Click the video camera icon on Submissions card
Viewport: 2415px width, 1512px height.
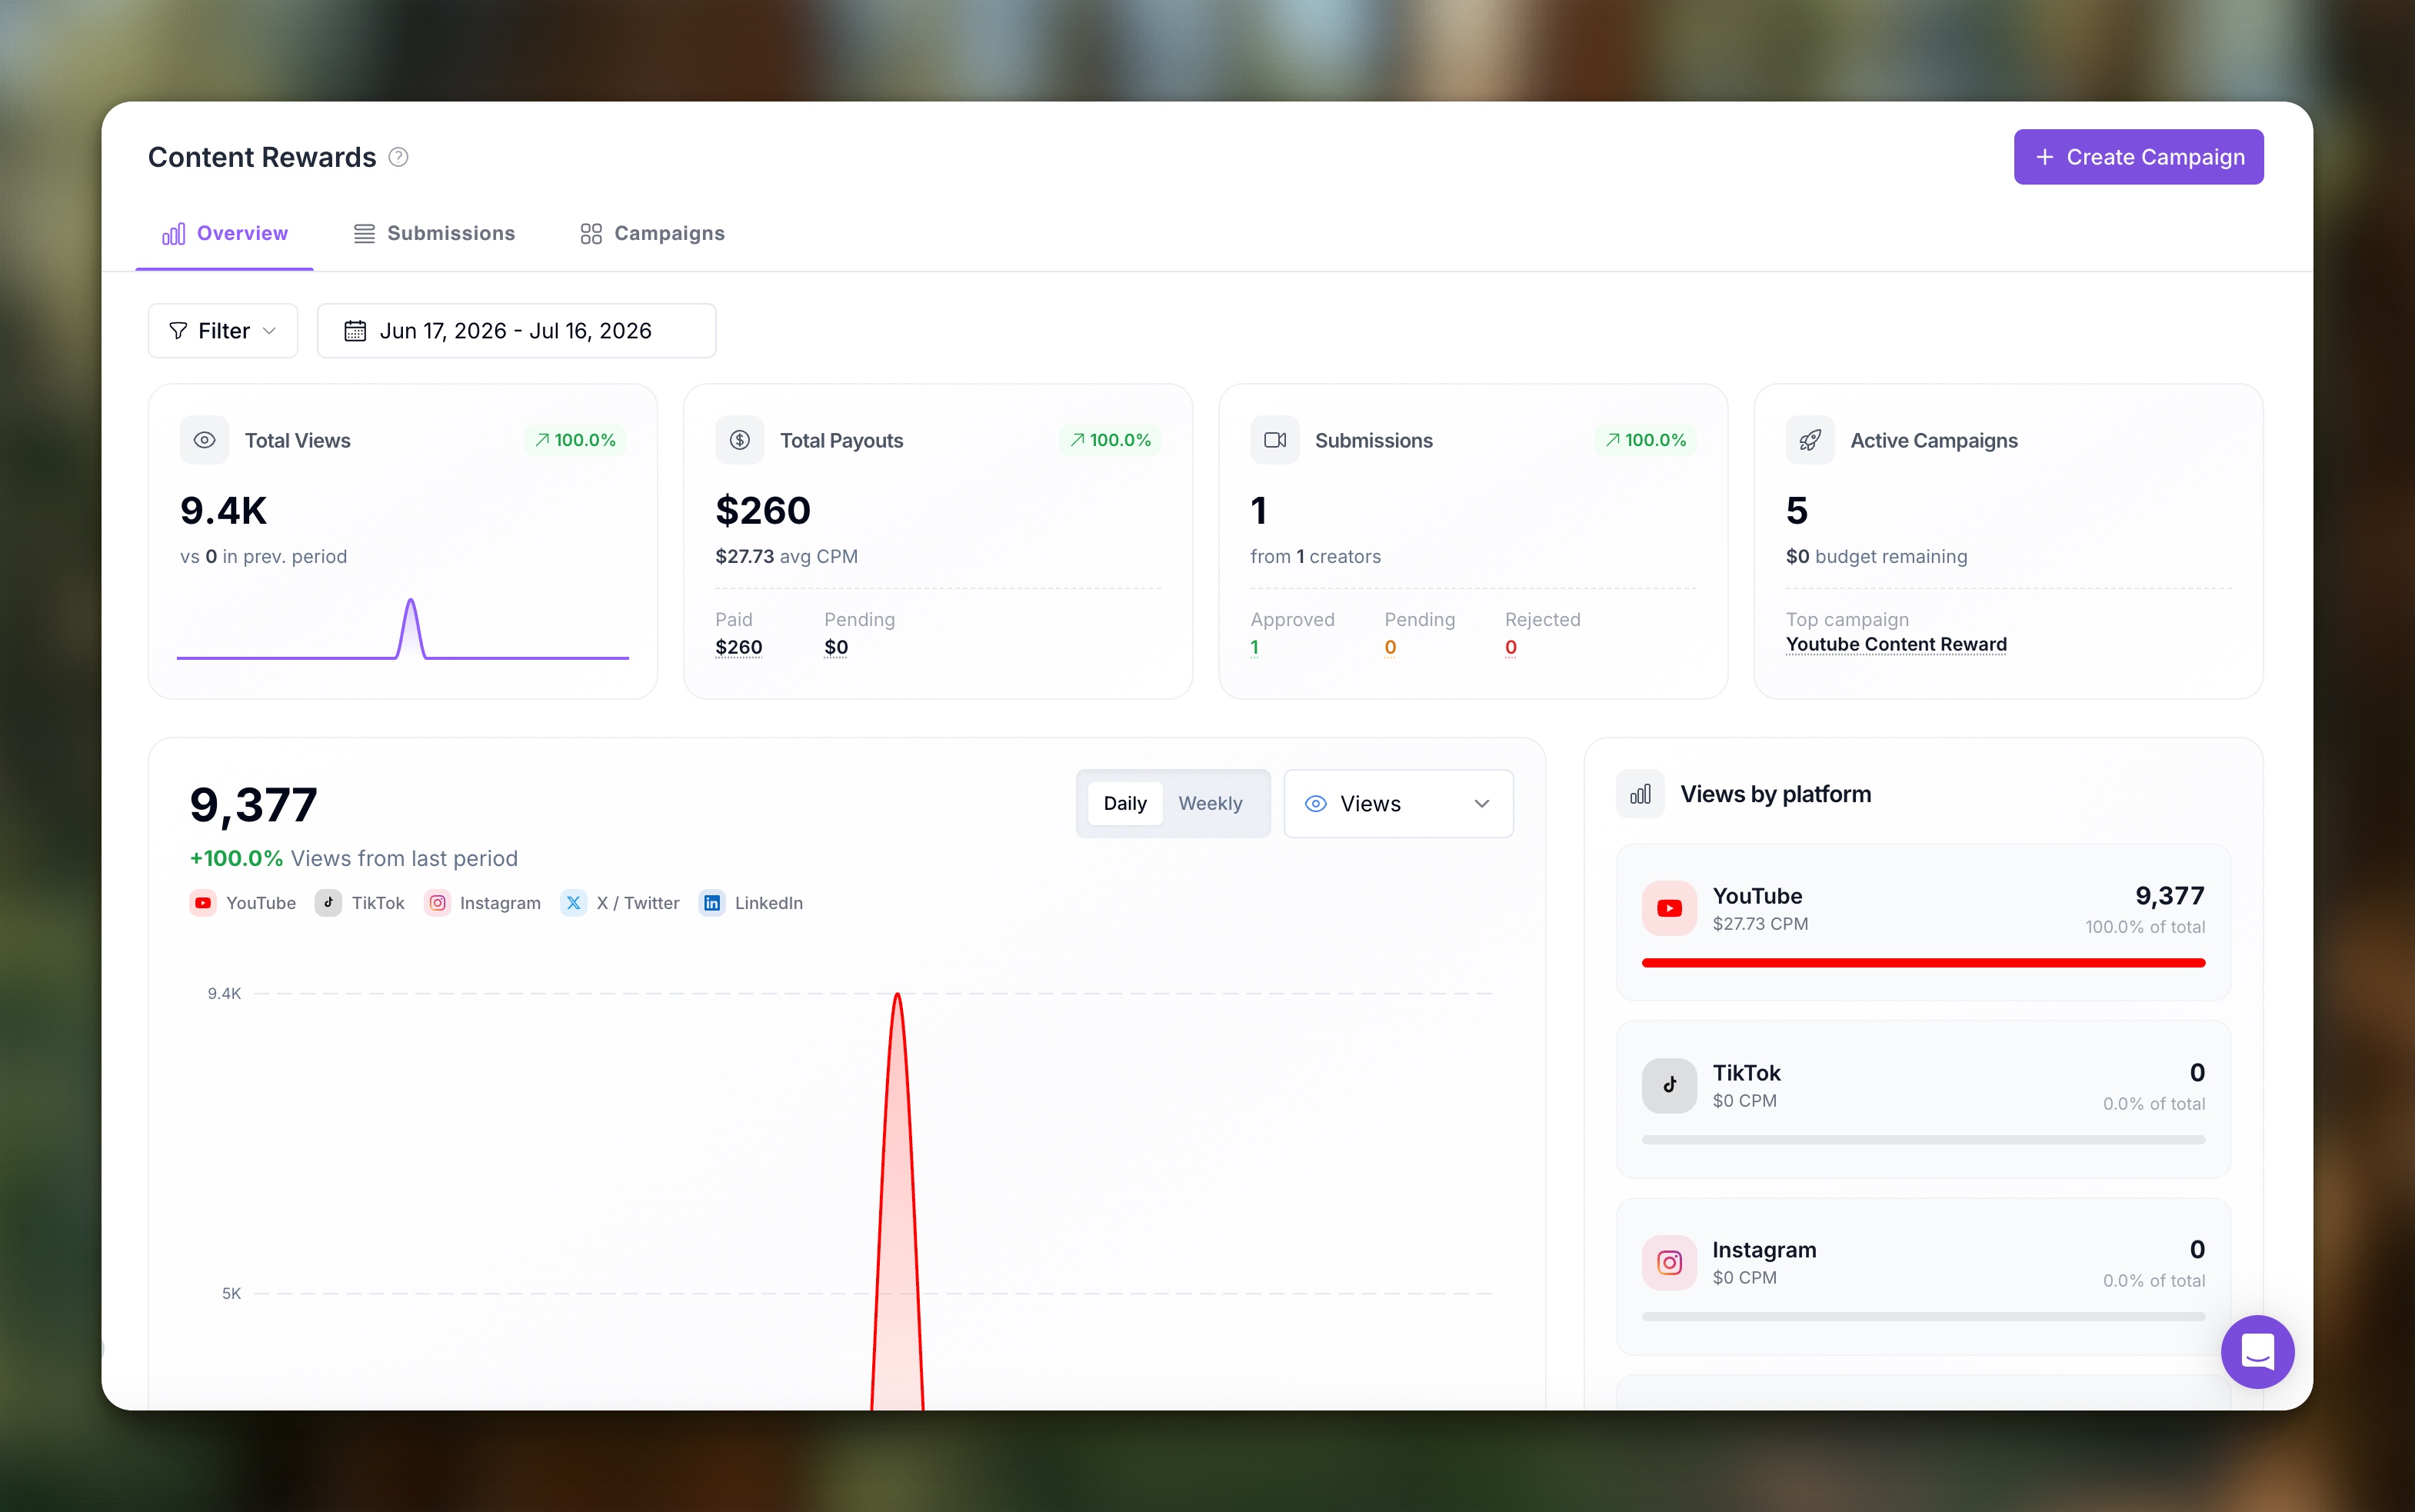(1275, 440)
